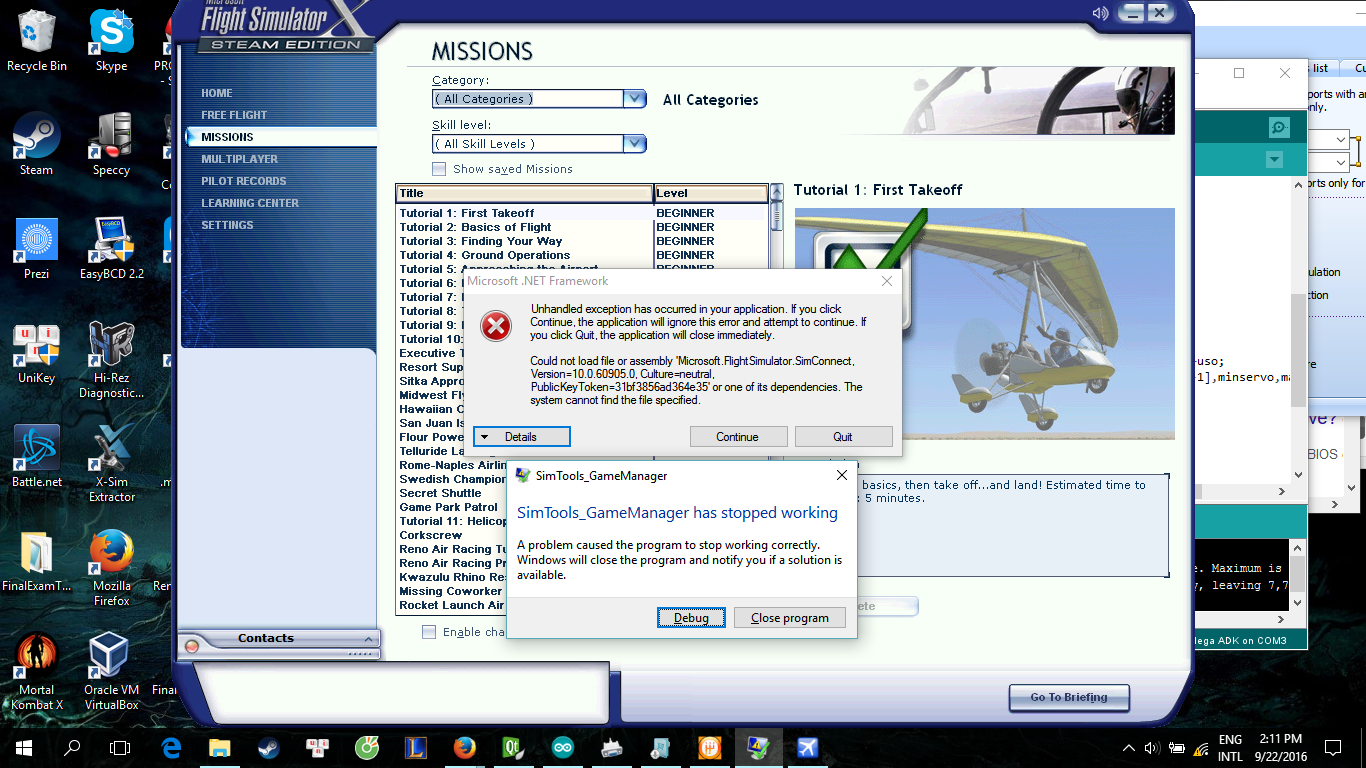This screenshot has height=768, width=1366.
Task: Click the Flight Simulator speaker sound icon
Action: coord(1100,13)
